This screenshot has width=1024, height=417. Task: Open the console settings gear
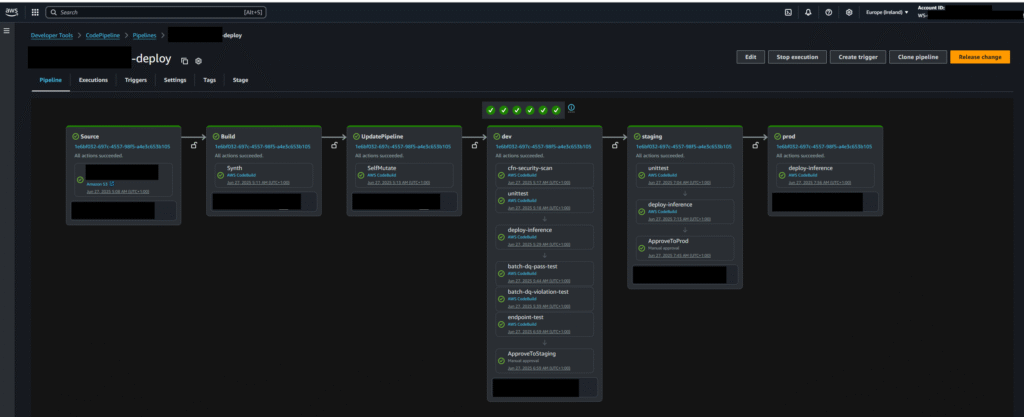(x=849, y=12)
